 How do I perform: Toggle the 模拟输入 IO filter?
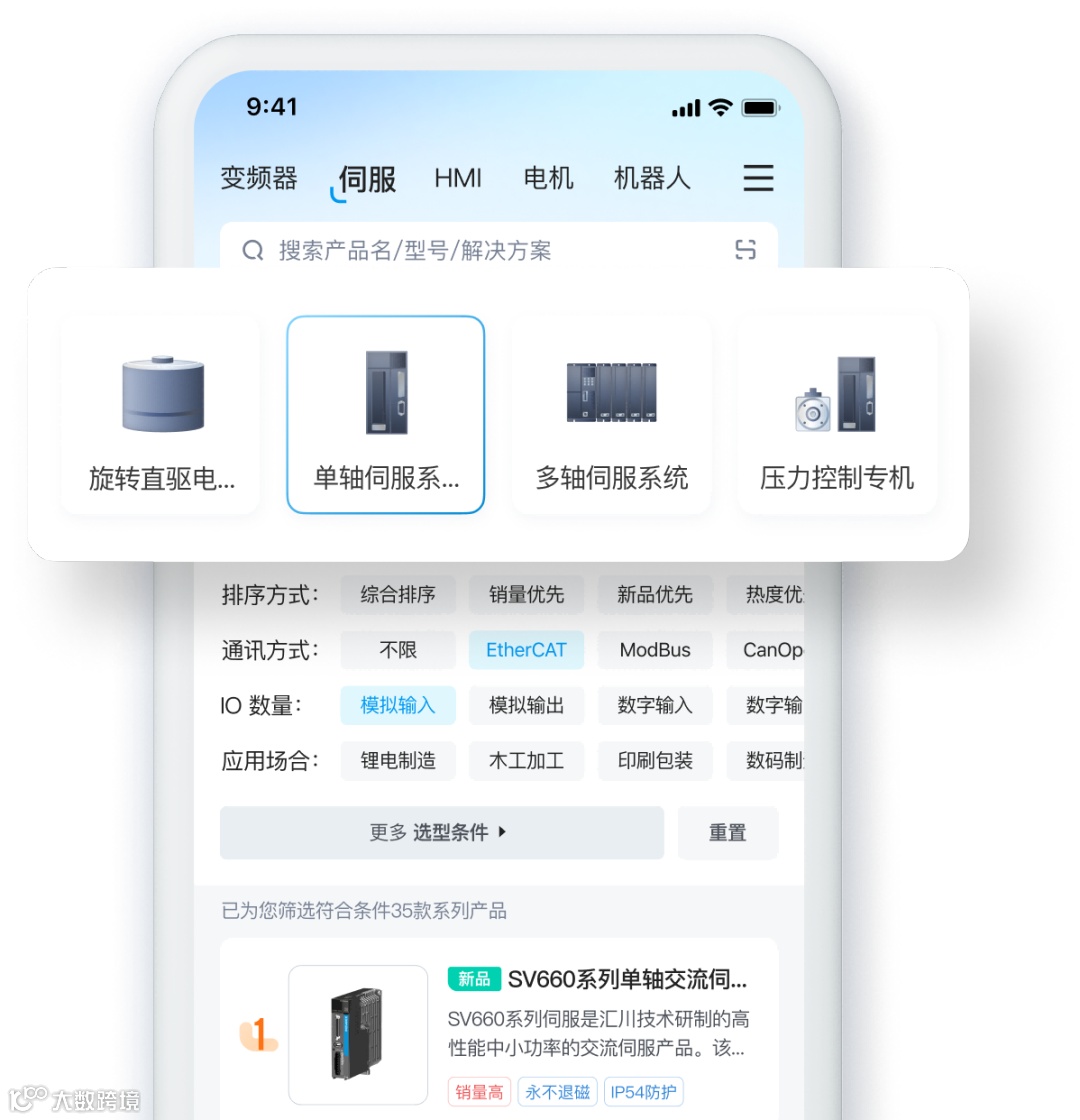pos(398,706)
